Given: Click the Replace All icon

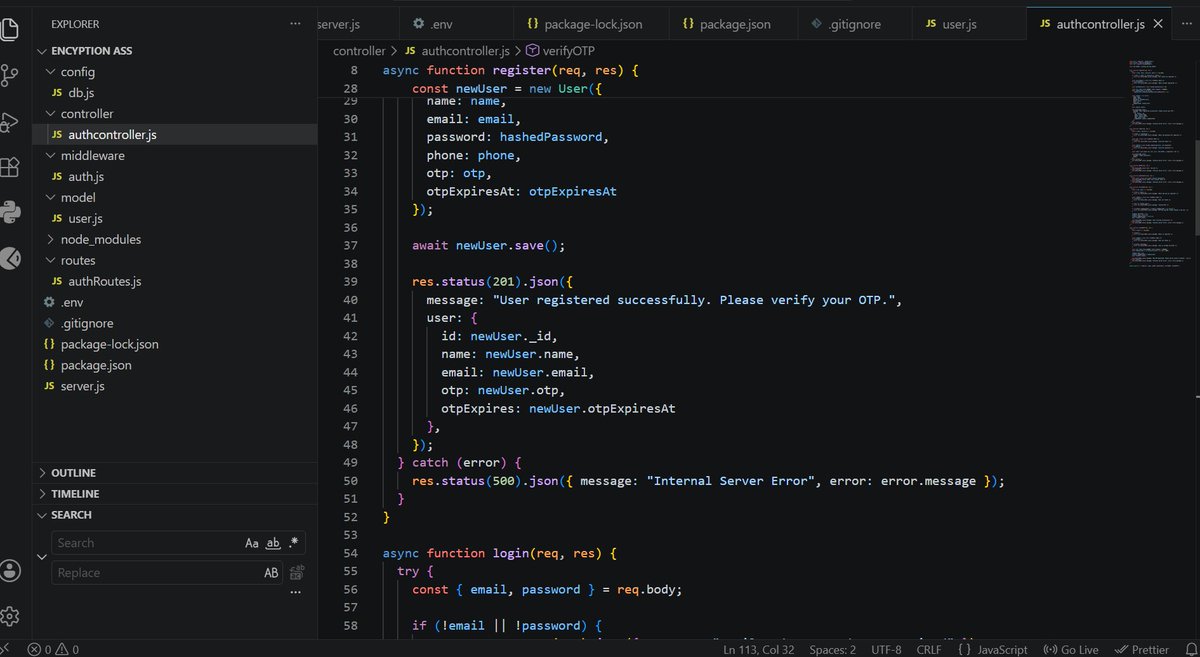Looking at the screenshot, I should pyautogui.click(x=296, y=573).
